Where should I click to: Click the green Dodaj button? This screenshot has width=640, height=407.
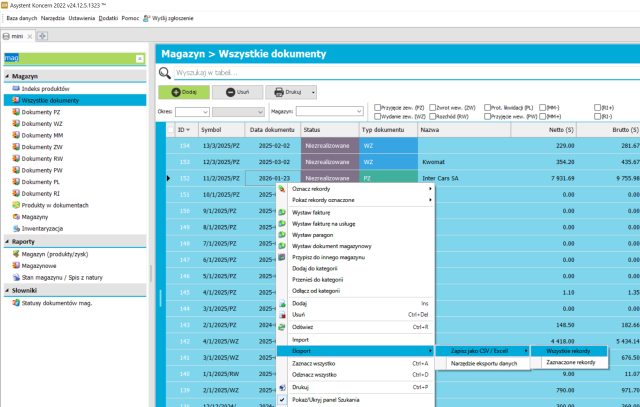(184, 92)
